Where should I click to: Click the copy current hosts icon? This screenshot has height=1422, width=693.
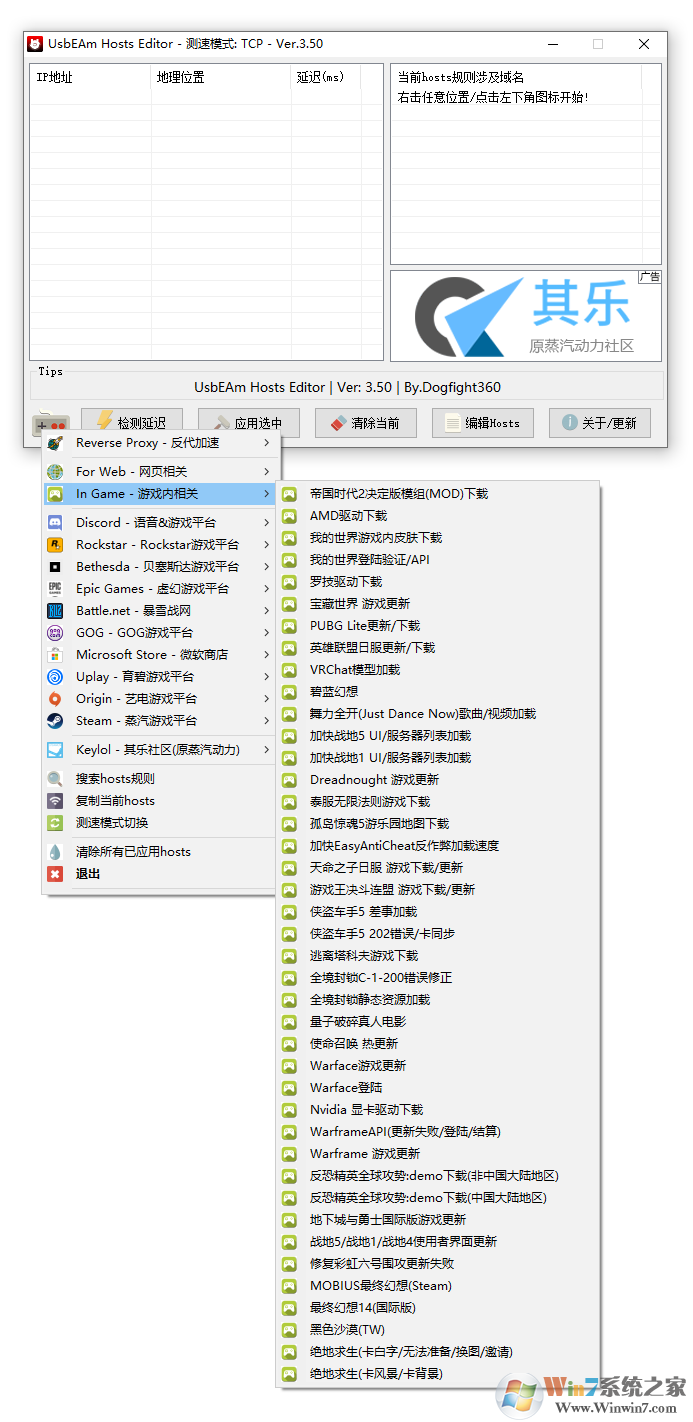55,800
